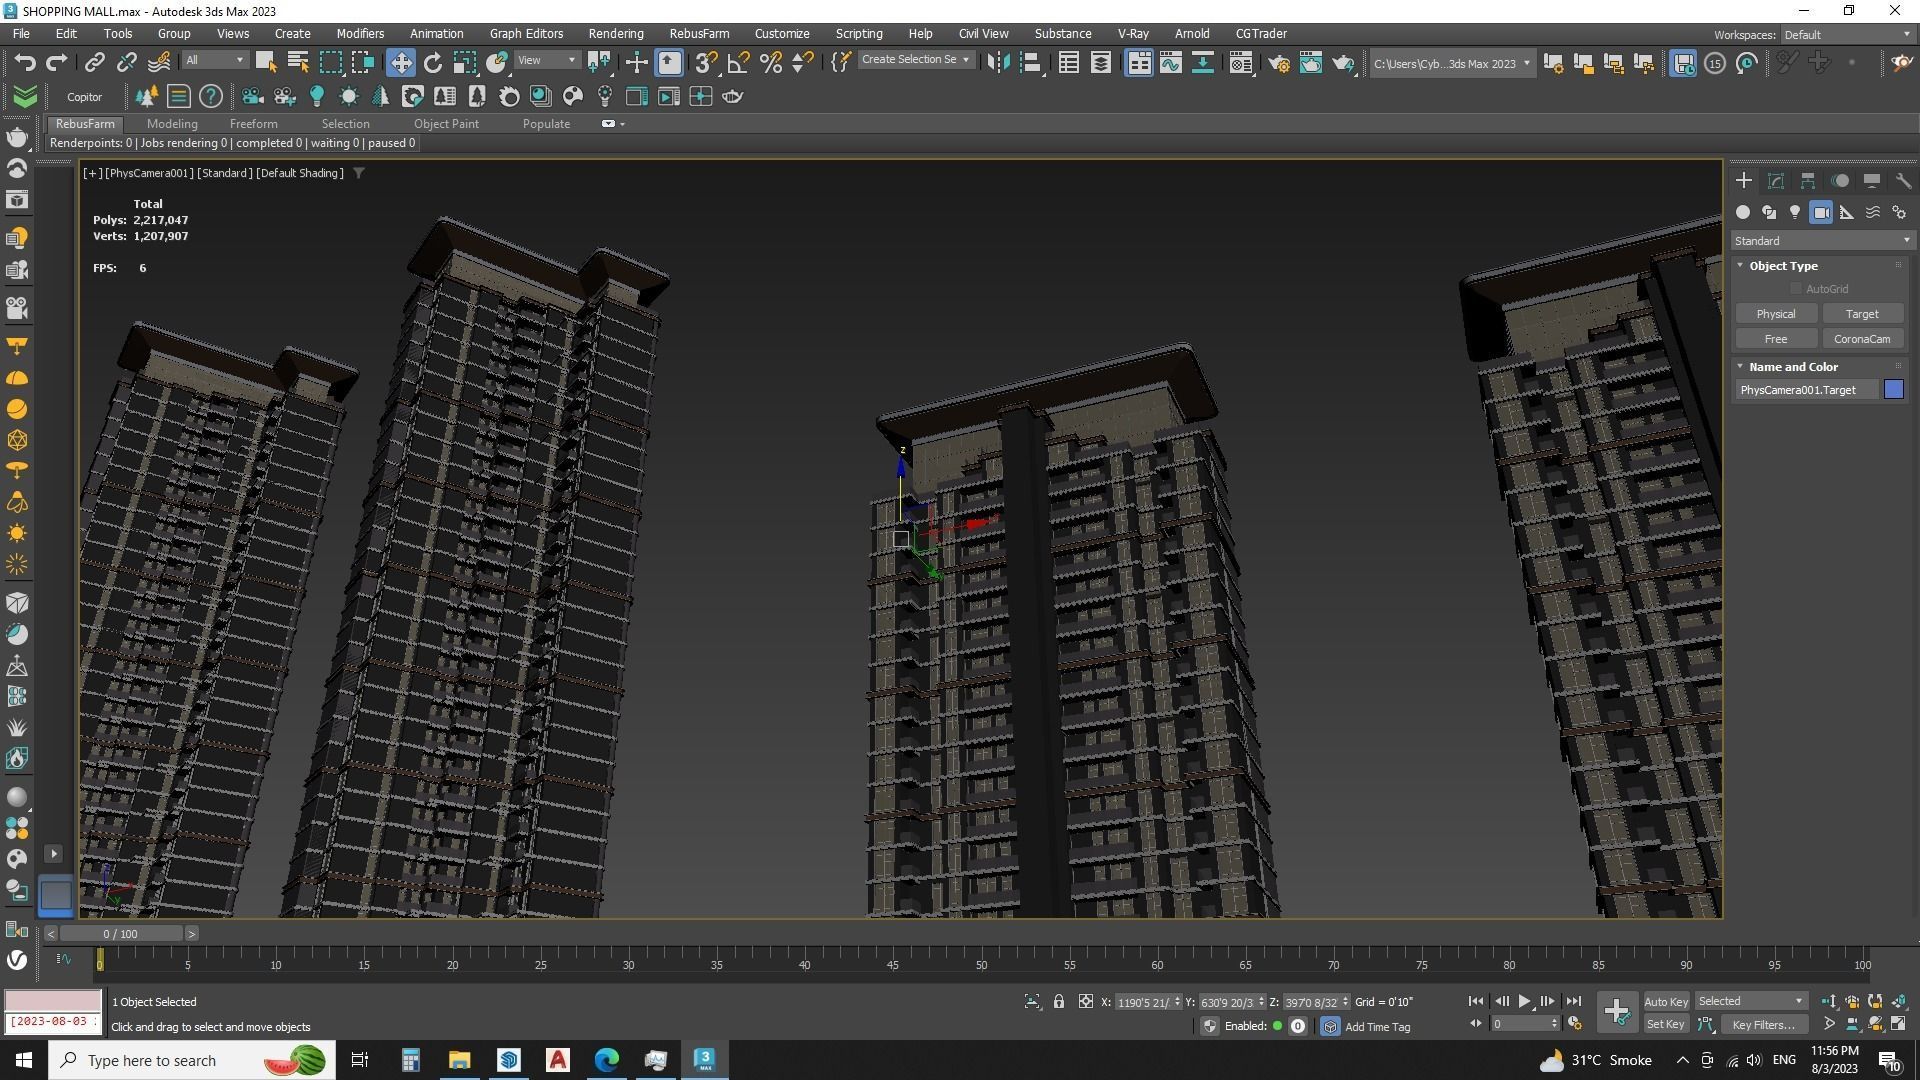Viewport: 1920px width, 1080px height.
Task: Click the CoronaCam button
Action: [x=1861, y=339]
